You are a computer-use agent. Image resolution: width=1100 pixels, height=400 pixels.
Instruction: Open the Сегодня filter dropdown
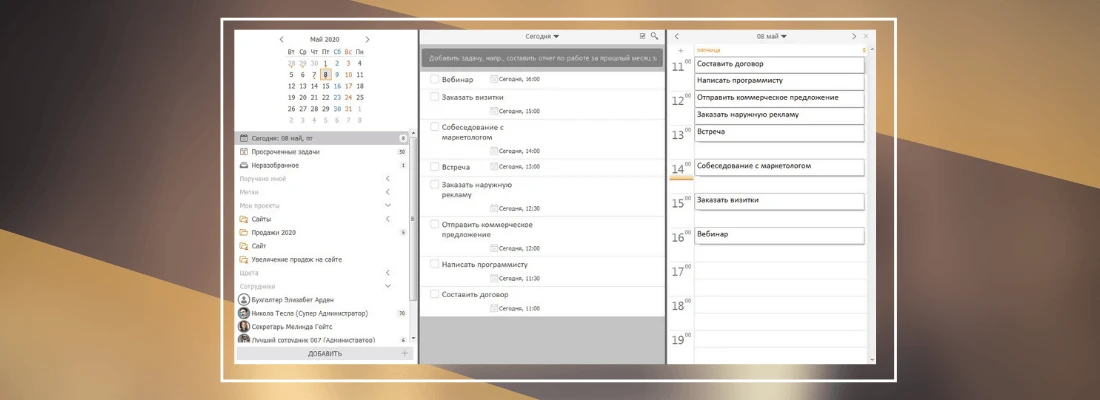[542, 36]
